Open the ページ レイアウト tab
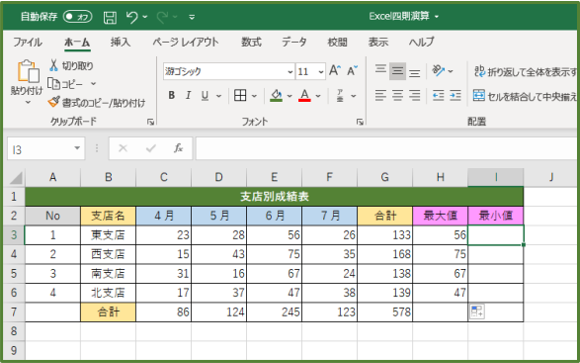 tap(185, 42)
